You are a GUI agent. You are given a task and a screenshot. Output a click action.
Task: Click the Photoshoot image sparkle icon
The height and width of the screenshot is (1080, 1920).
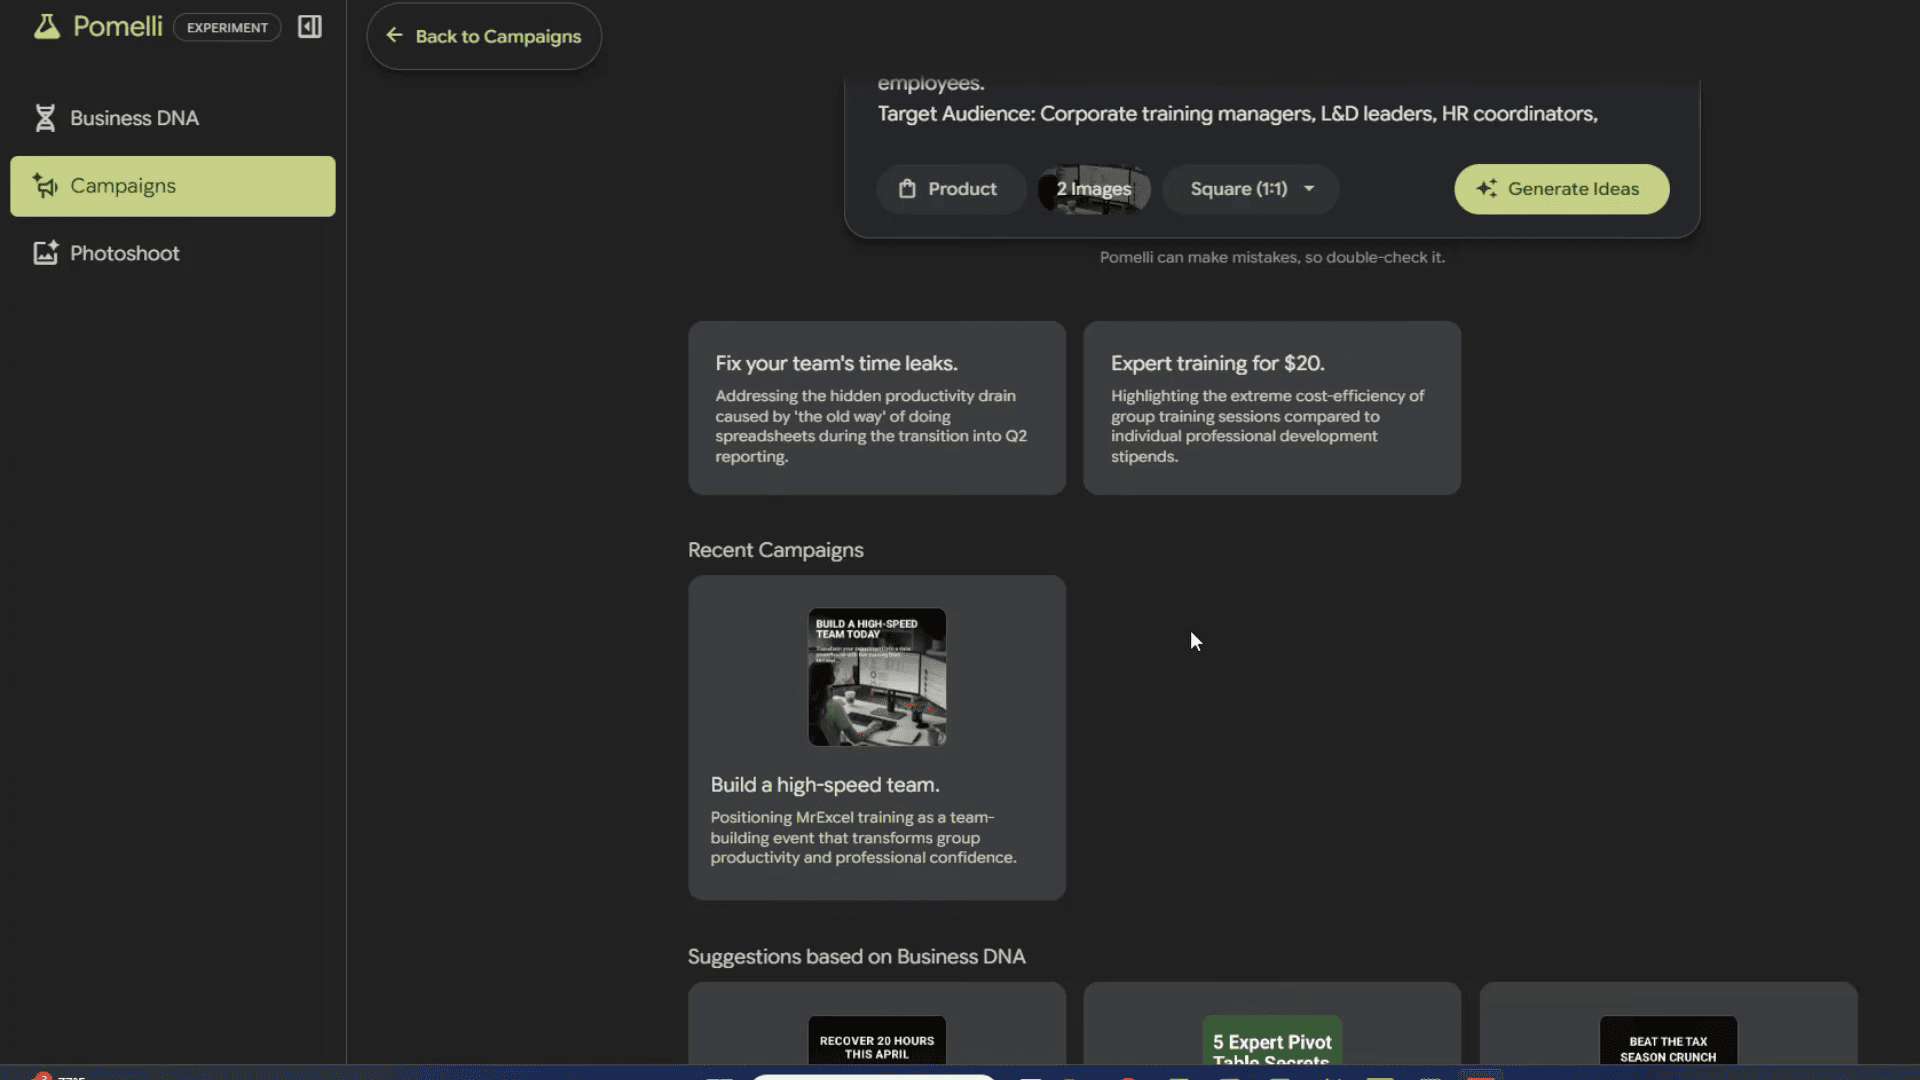tap(45, 253)
